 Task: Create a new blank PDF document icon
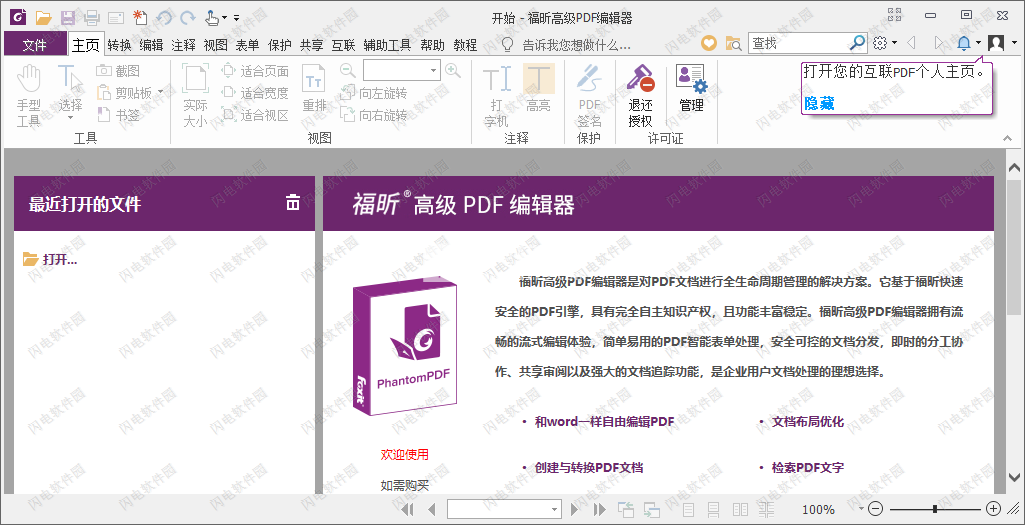click(x=140, y=18)
